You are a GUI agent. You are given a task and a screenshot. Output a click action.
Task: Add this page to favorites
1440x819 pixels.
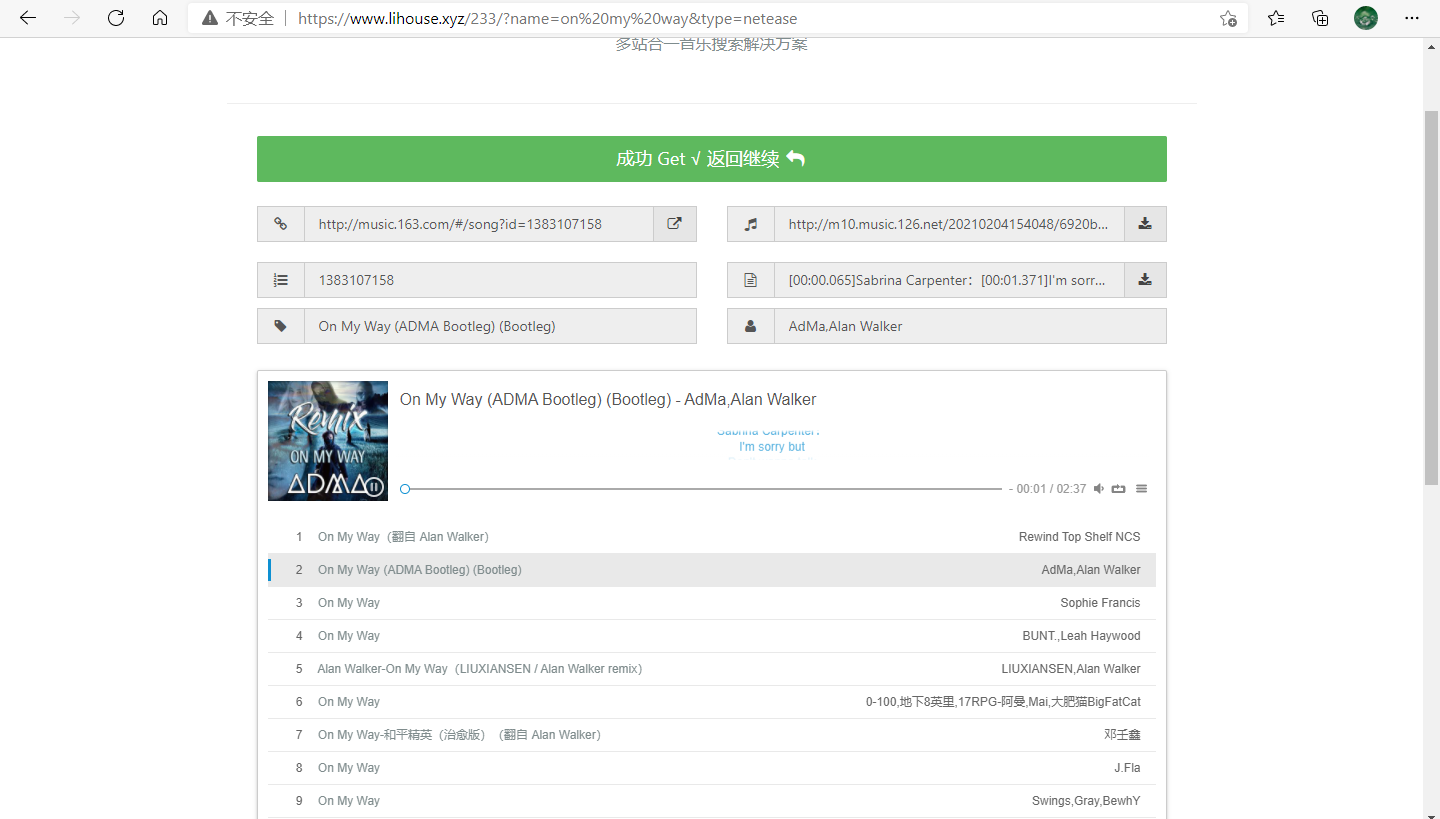pos(1228,18)
